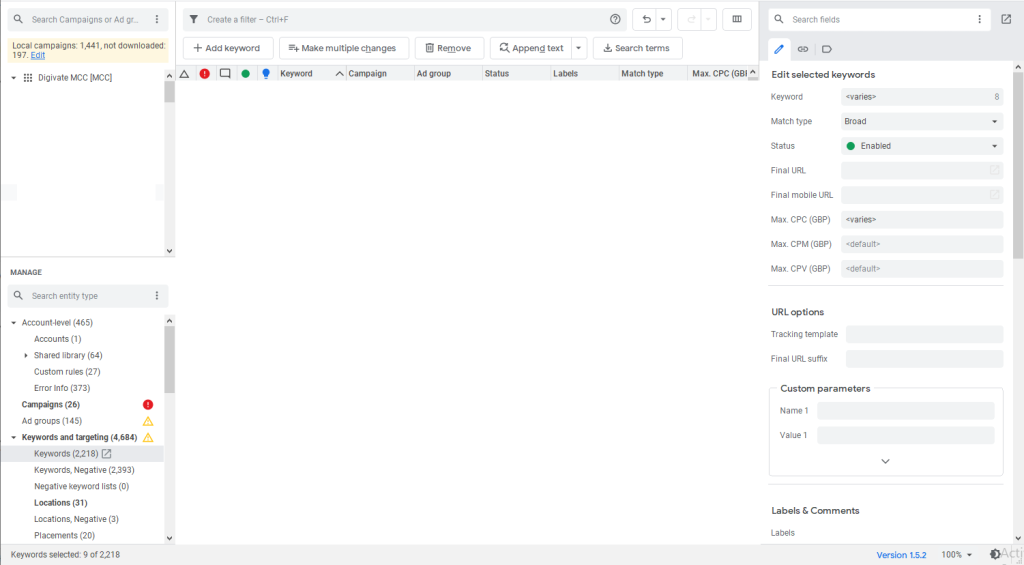1024x565 pixels.
Task: Click the custom parameter Name 1 field
Action: coord(906,411)
